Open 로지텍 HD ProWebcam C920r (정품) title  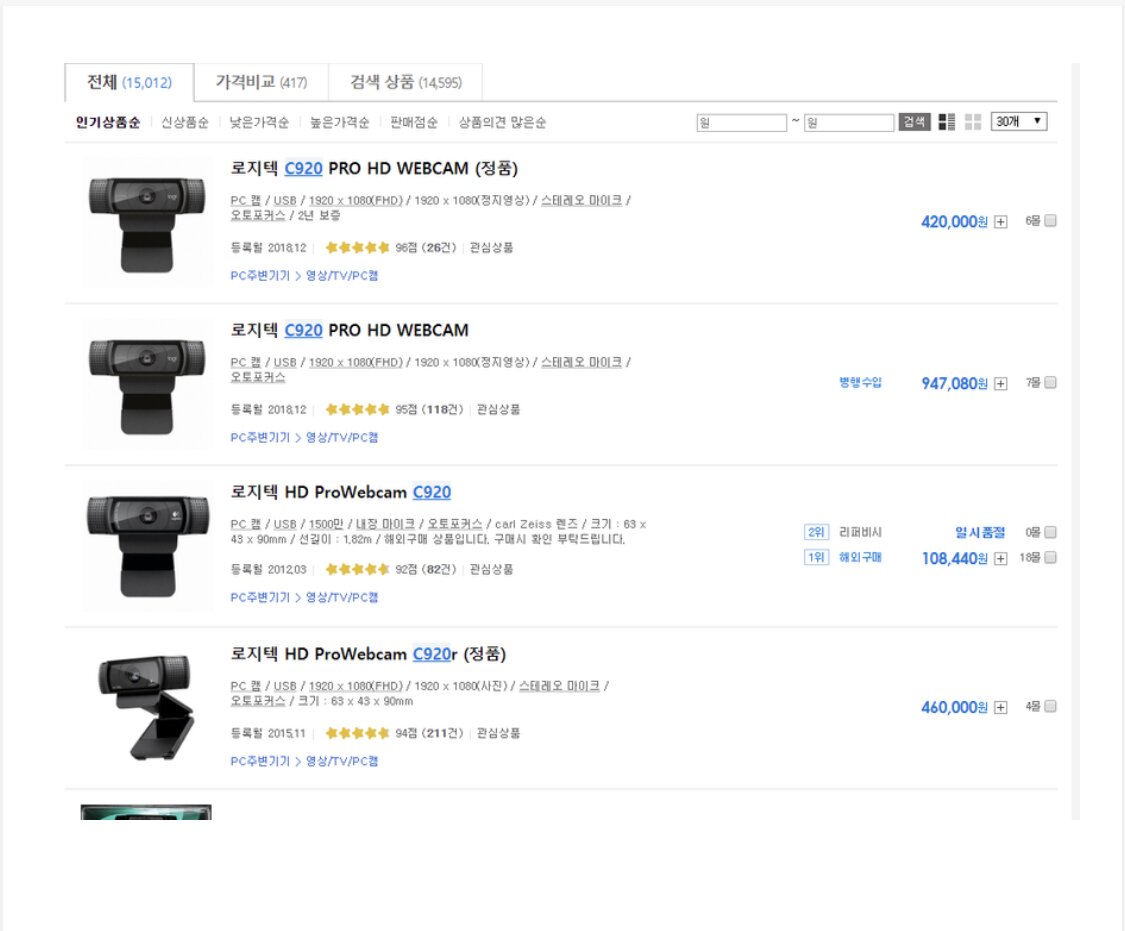368,655
